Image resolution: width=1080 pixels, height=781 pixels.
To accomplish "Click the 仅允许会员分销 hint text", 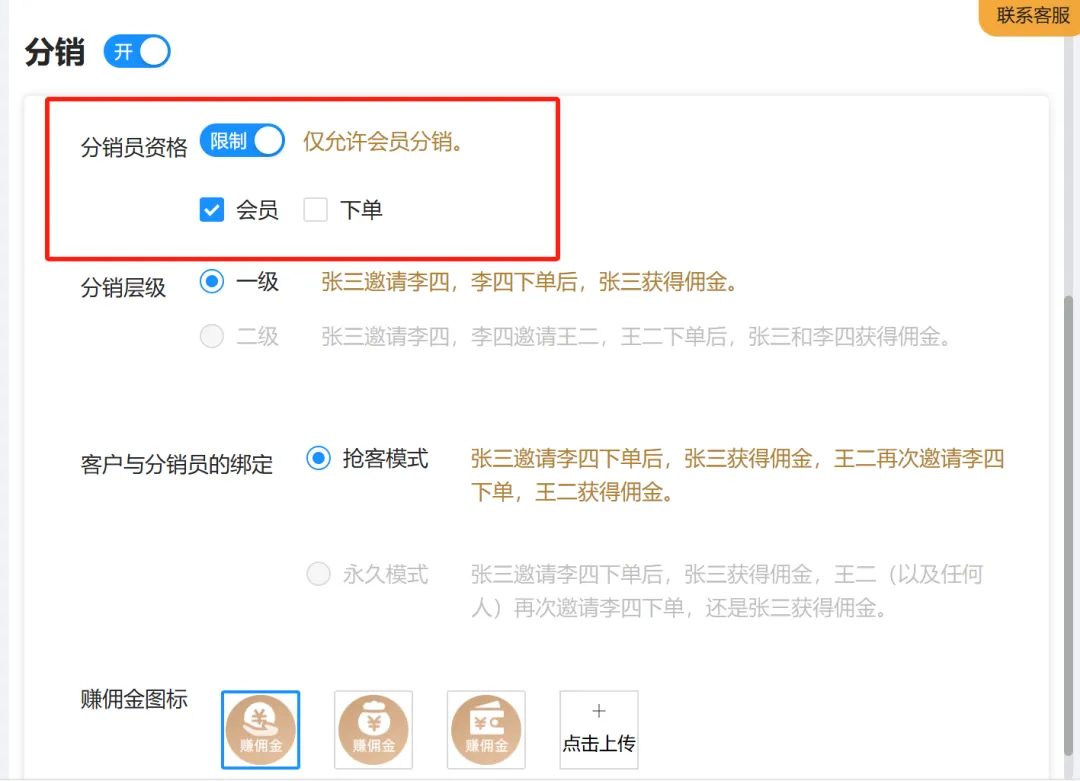I will pyautogui.click(x=384, y=142).
